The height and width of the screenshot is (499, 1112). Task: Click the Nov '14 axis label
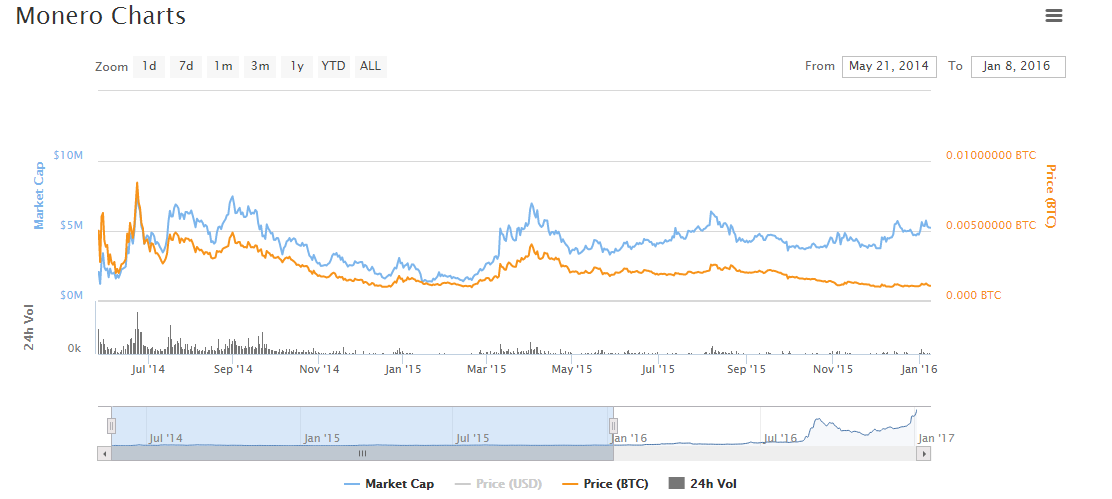(x=319, y=369)
